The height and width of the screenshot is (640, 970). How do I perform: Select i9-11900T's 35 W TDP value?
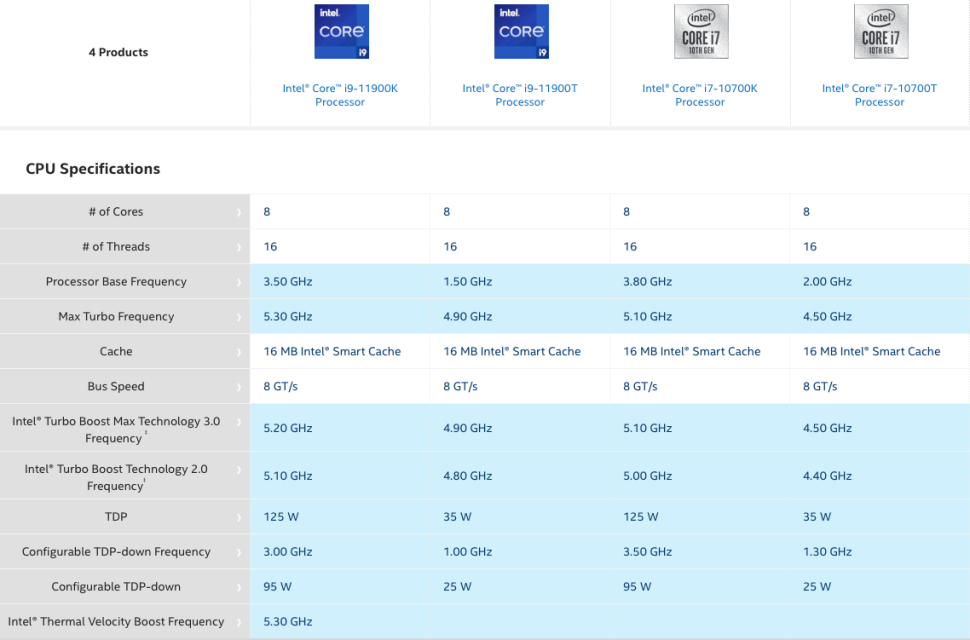[457, 516]
